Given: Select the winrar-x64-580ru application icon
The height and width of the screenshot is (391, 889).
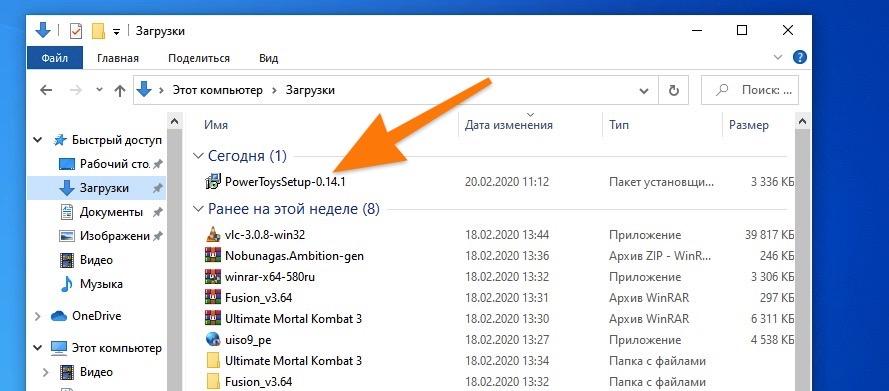Looking at the screenshot, I should tap(213, 276).
